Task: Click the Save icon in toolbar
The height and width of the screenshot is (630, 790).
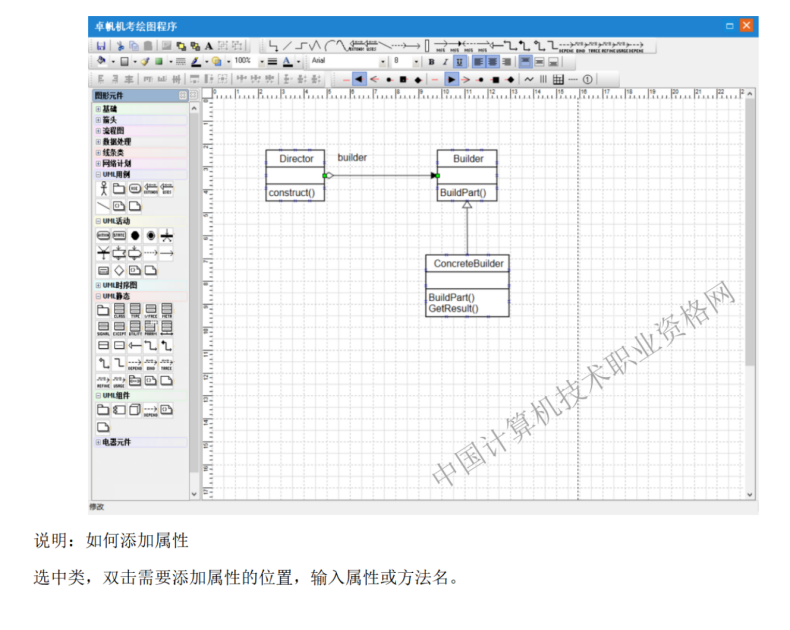Action: (101, 46)
